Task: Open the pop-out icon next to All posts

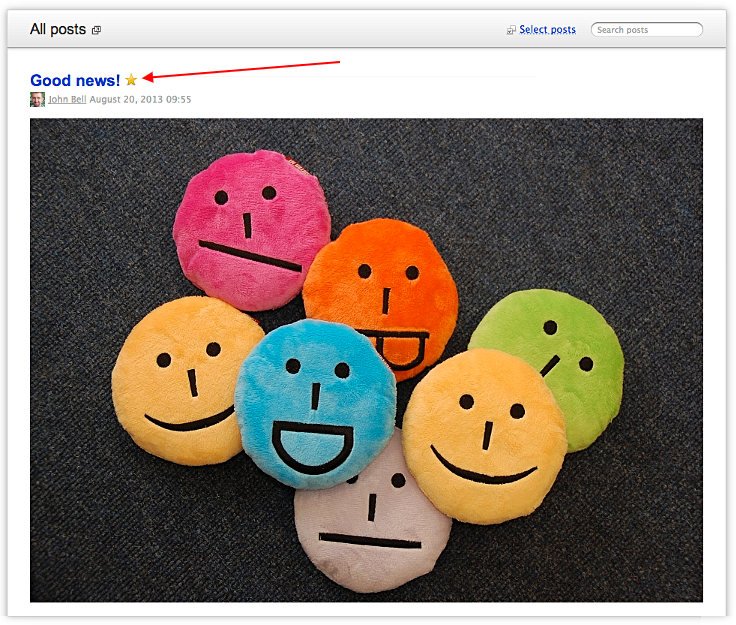Action: click(96, 30)
